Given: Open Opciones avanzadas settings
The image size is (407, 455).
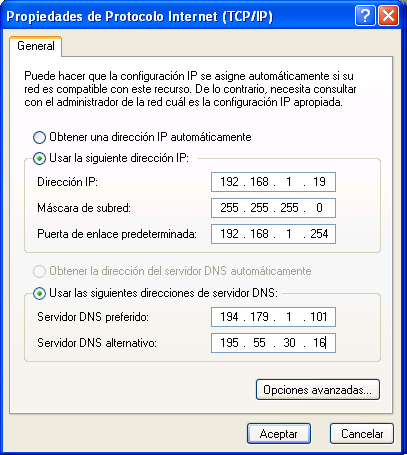Looking at the screenshot, I should pyautogui.click(x=318, y=389).
